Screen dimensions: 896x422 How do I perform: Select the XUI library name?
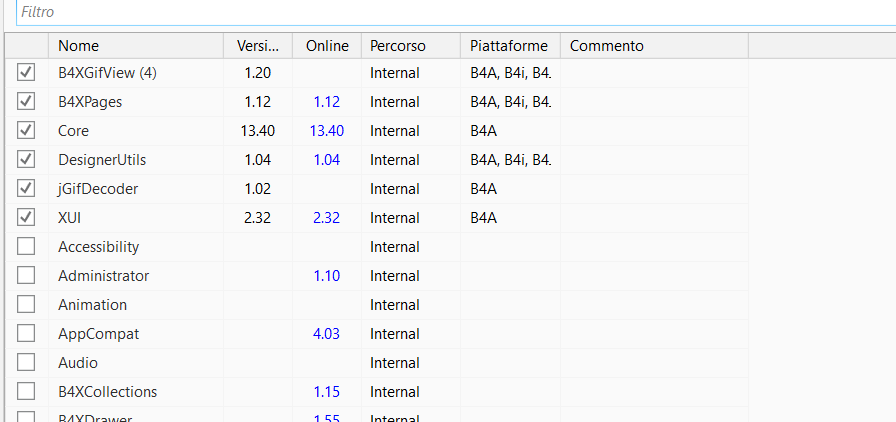pyautogui.click(x=69, y=218)
